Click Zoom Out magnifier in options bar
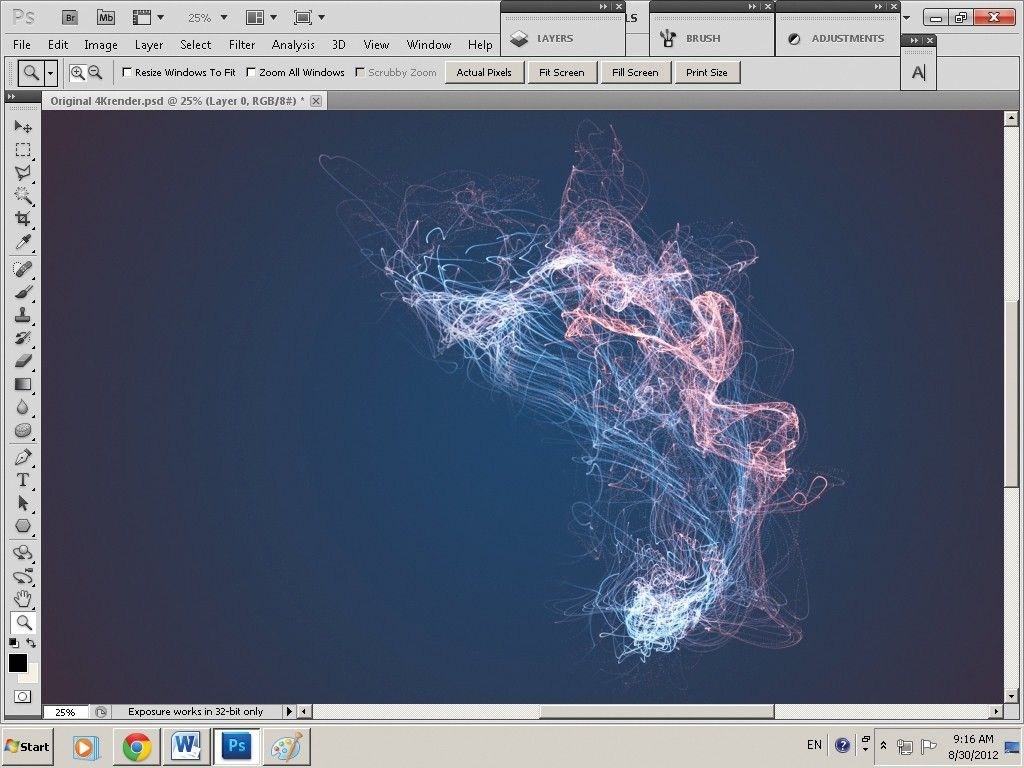The height and width of the screenshot is (768, 1024). (x=95, y=72)
